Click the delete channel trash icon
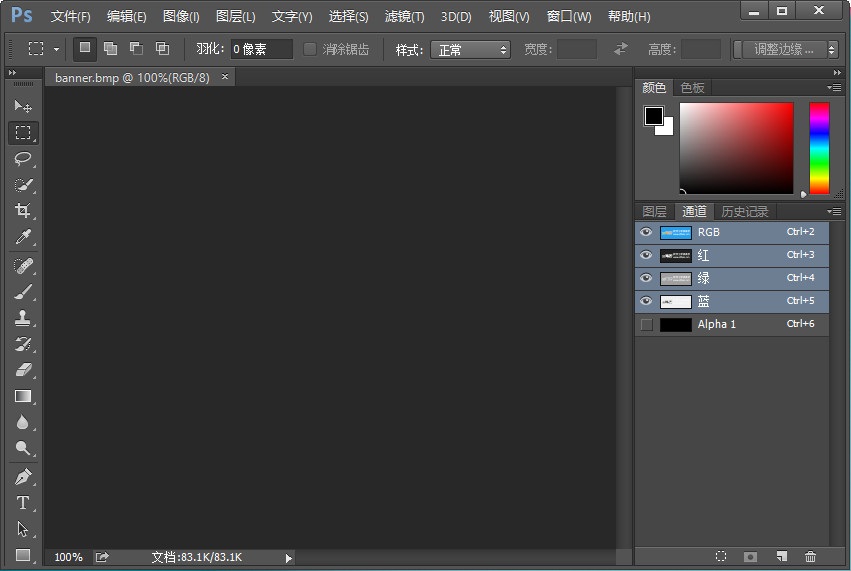Screen dimensions: 851x571 810,557
